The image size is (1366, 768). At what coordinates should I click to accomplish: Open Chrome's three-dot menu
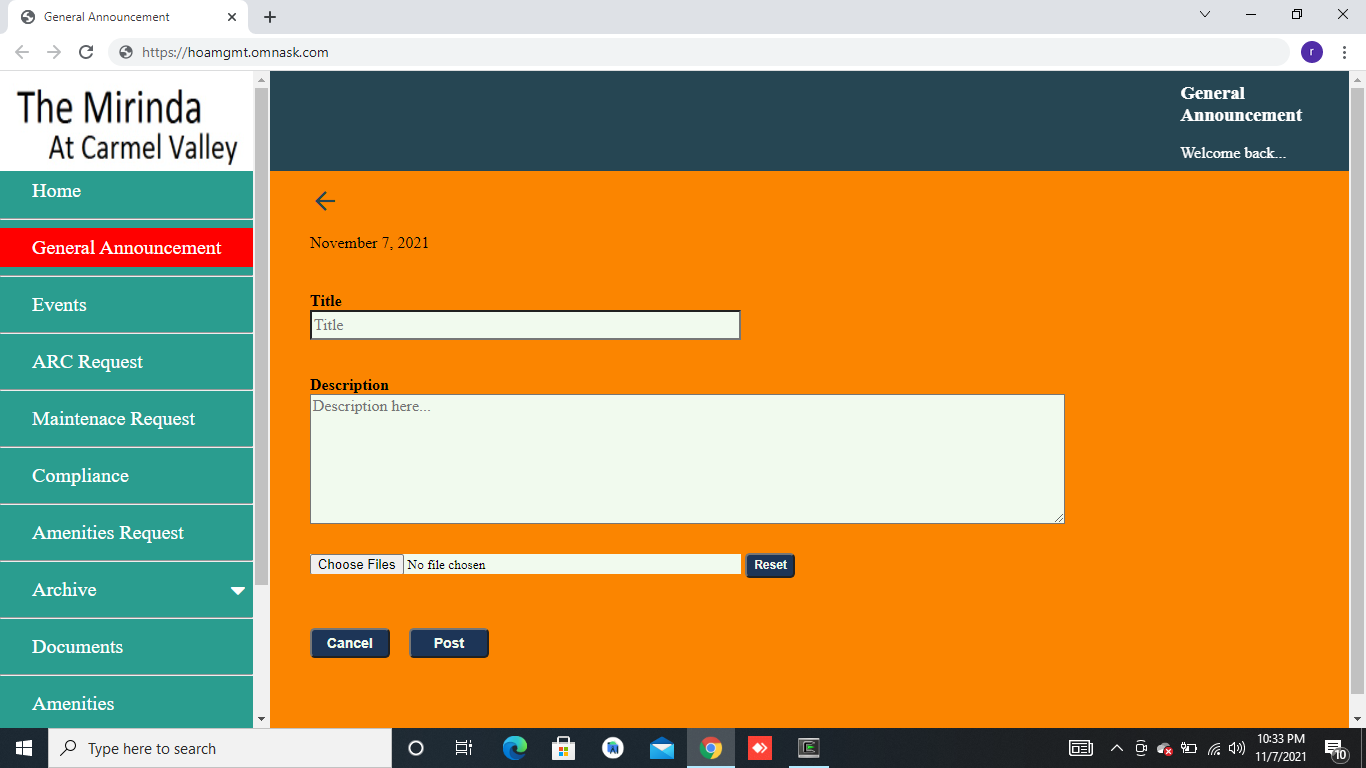coord(1344,52)
